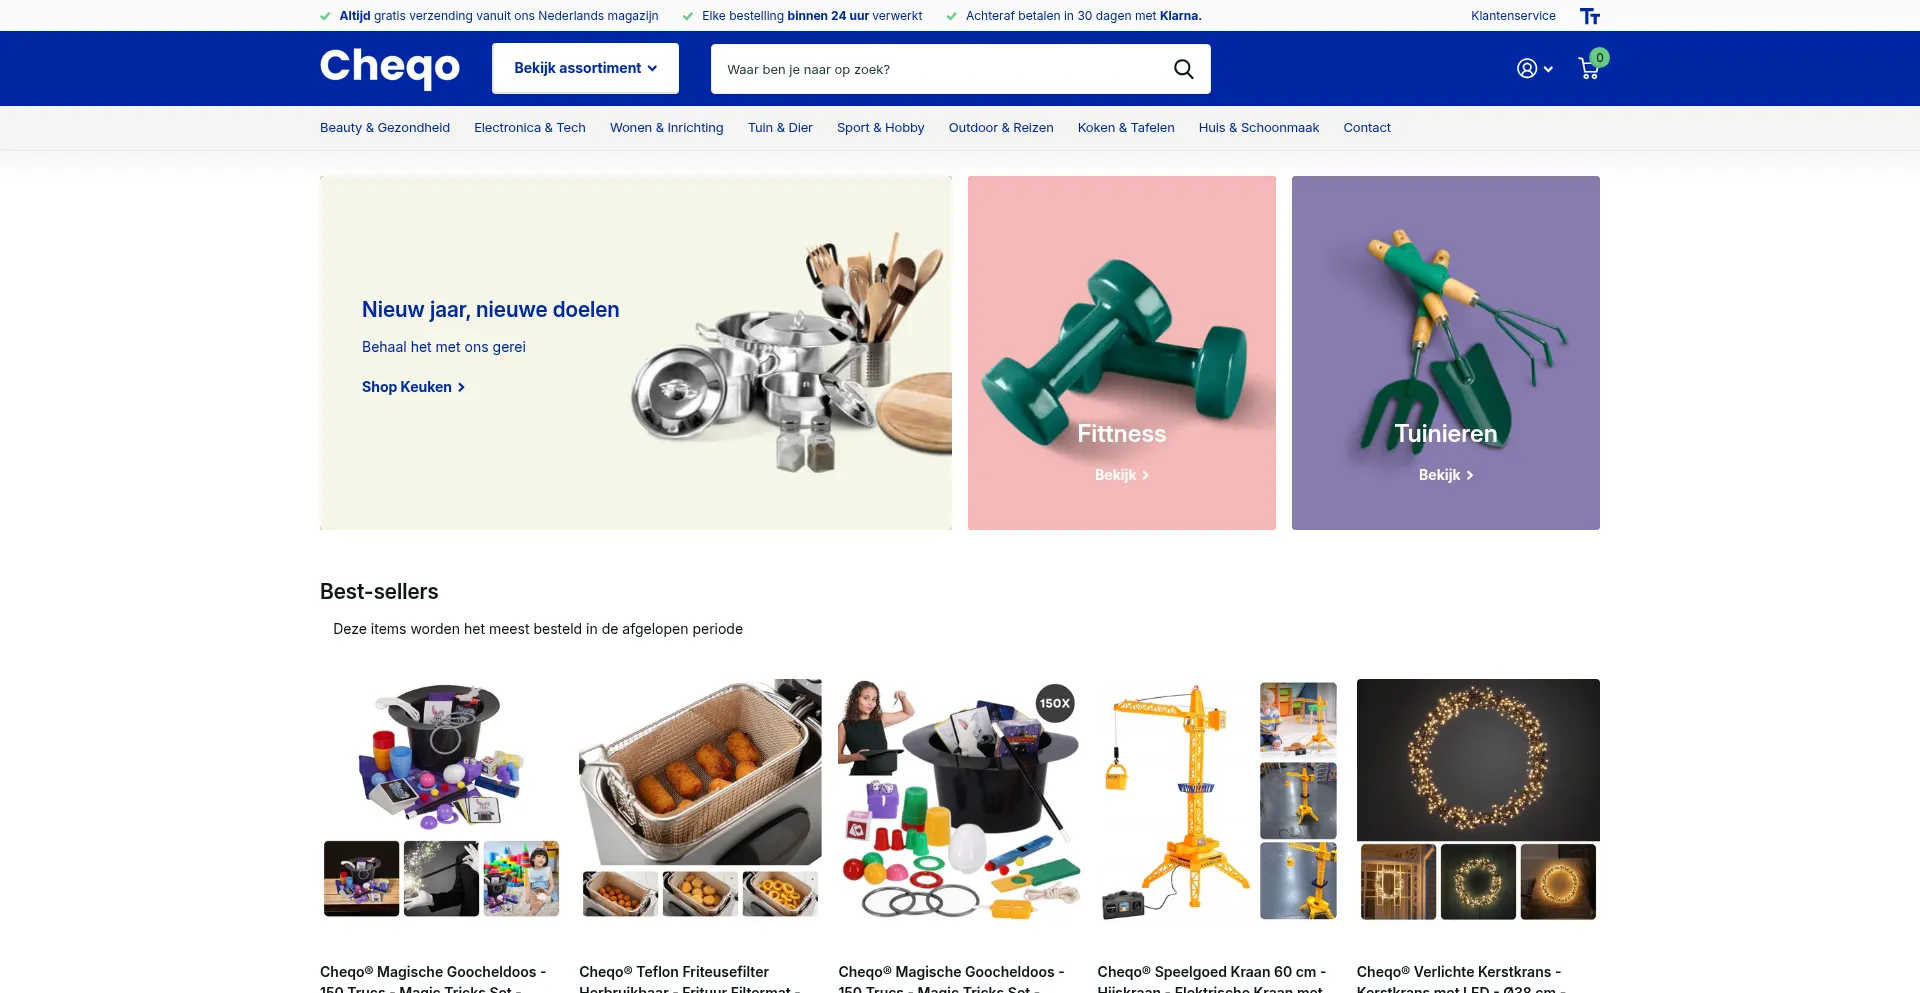The width and height of the screenshot is (1920, 993).
Task: Open the shopping cart icon
Action: (x=1588, y=69)
